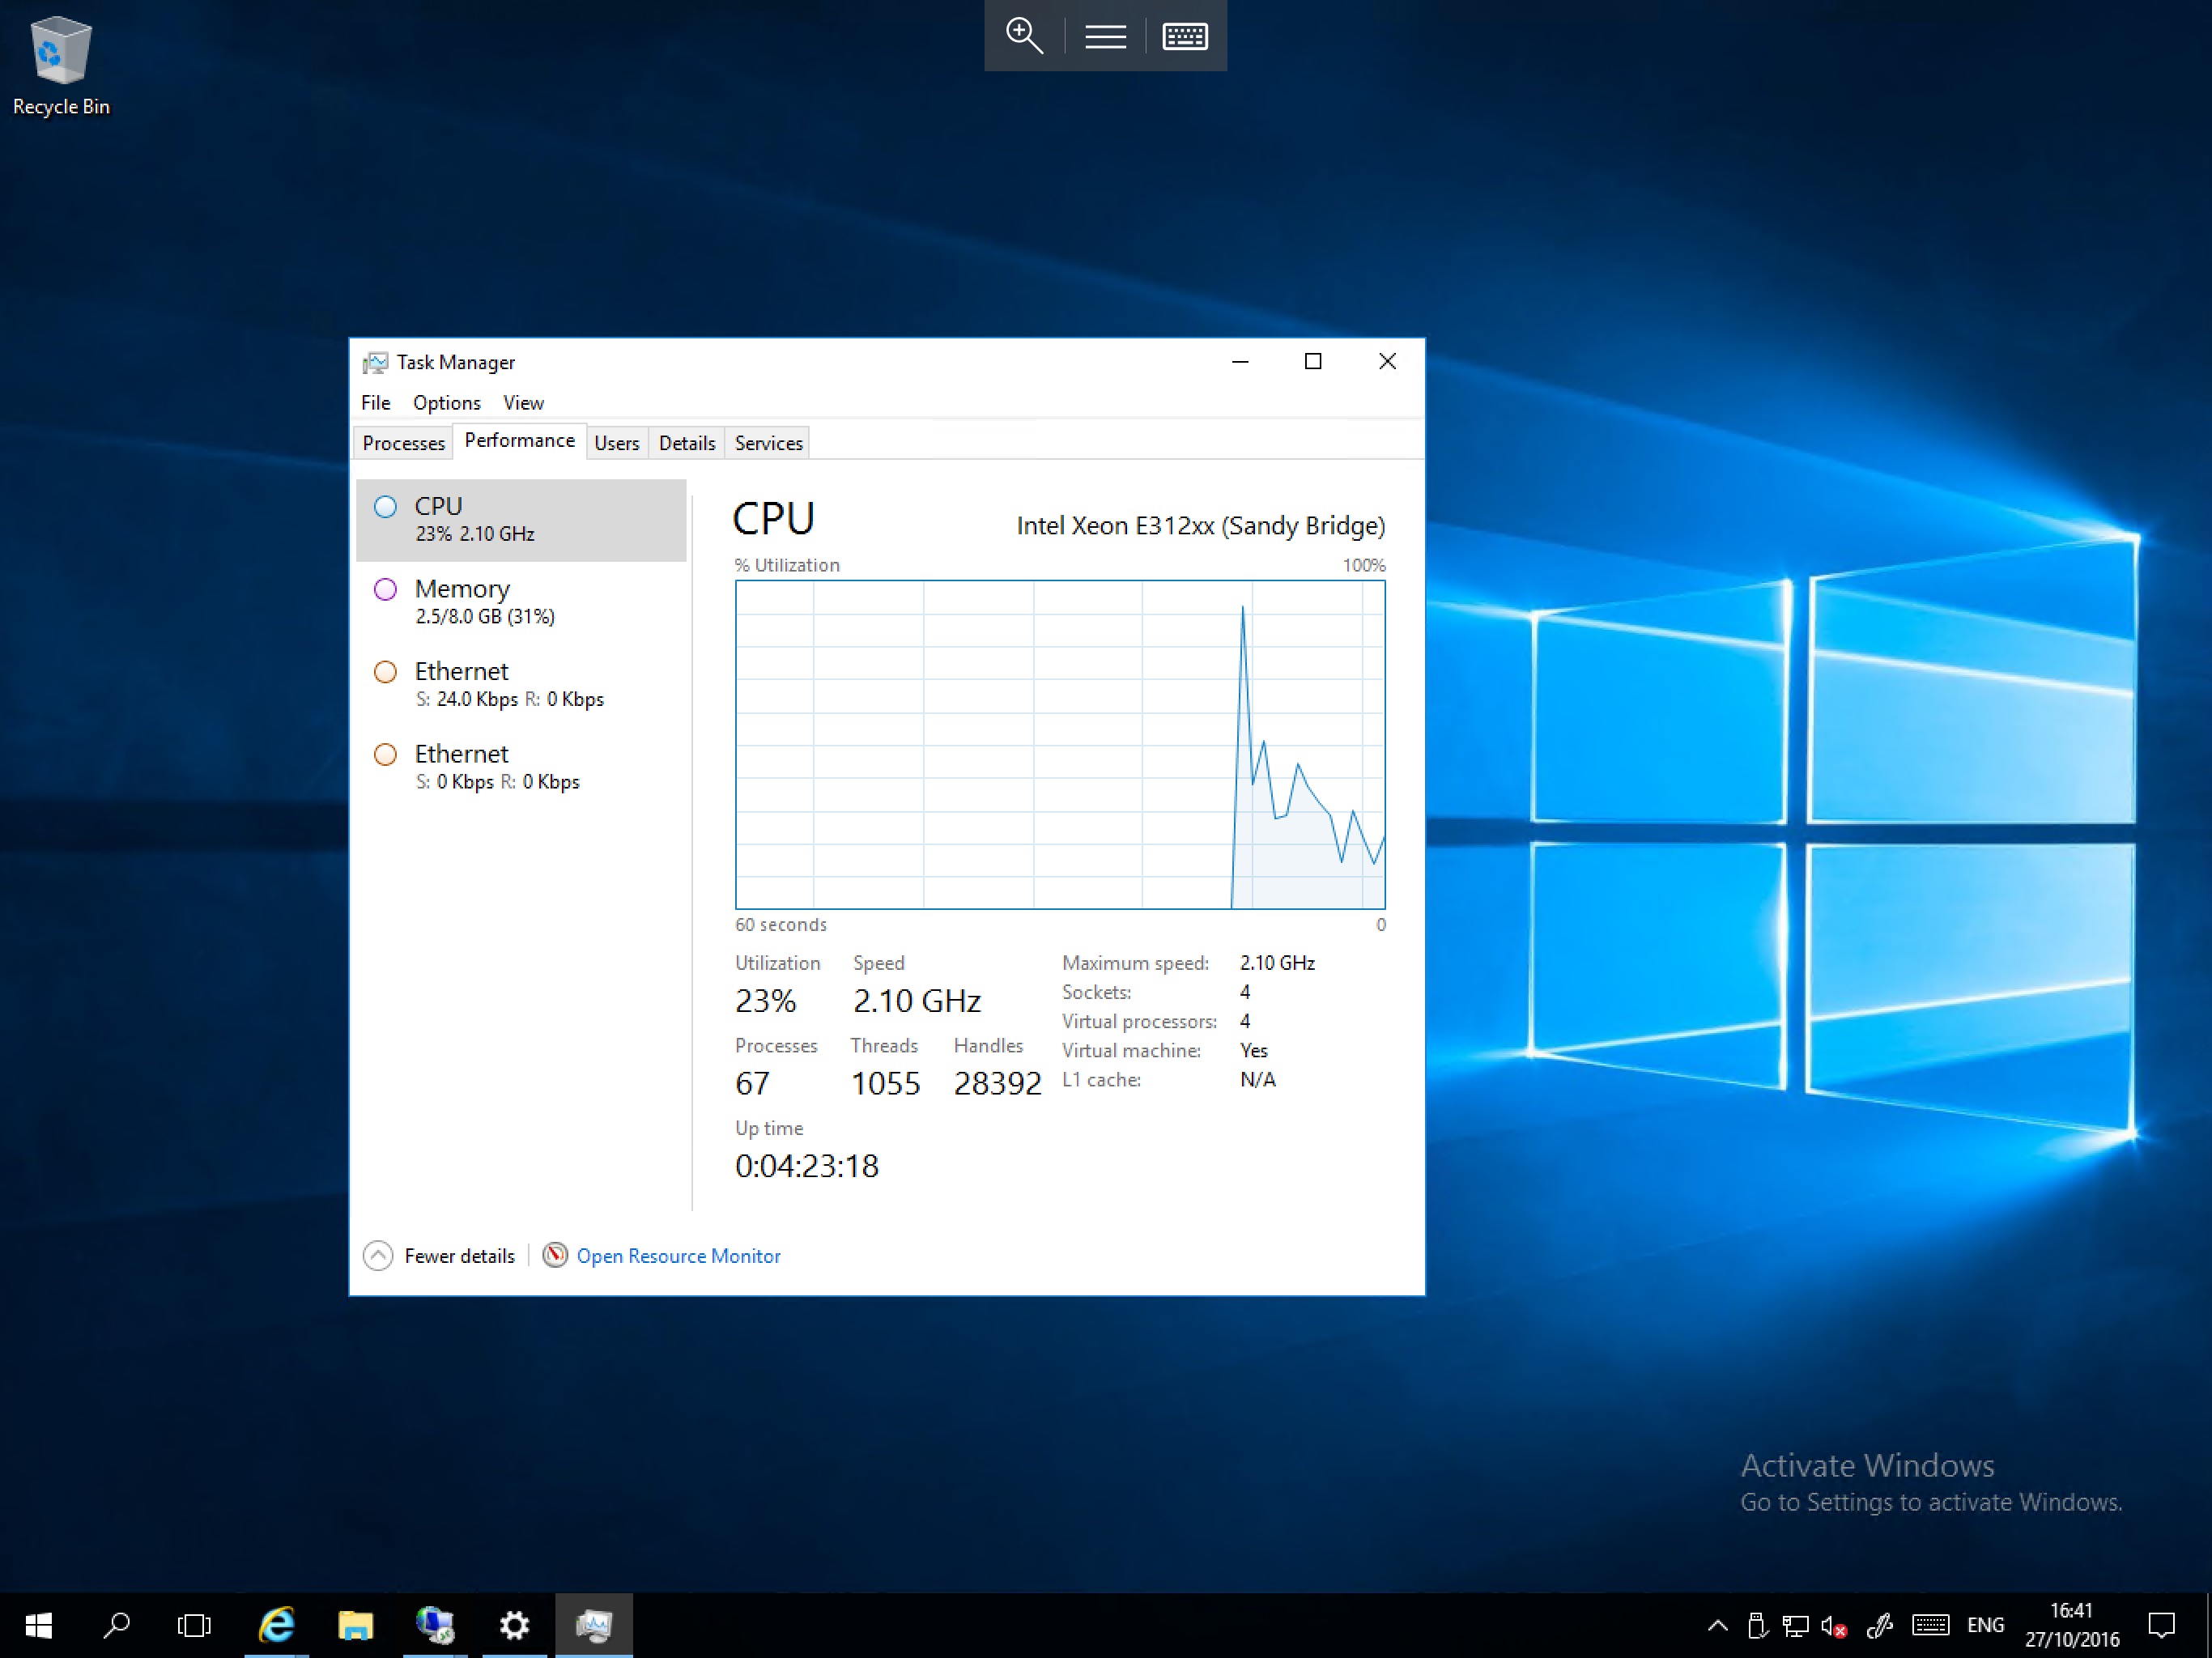Open the Options menu

[x=446, y=402]
